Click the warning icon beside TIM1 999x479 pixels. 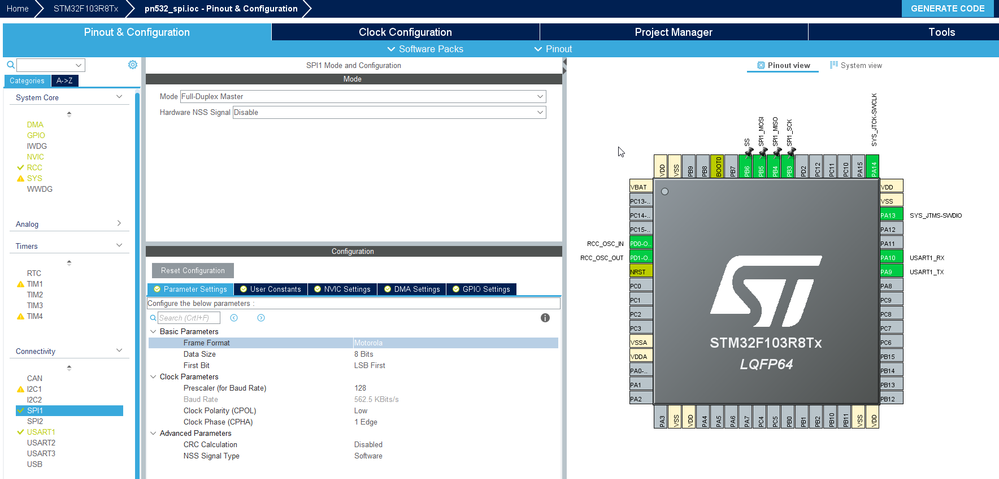tap(20, 284)
